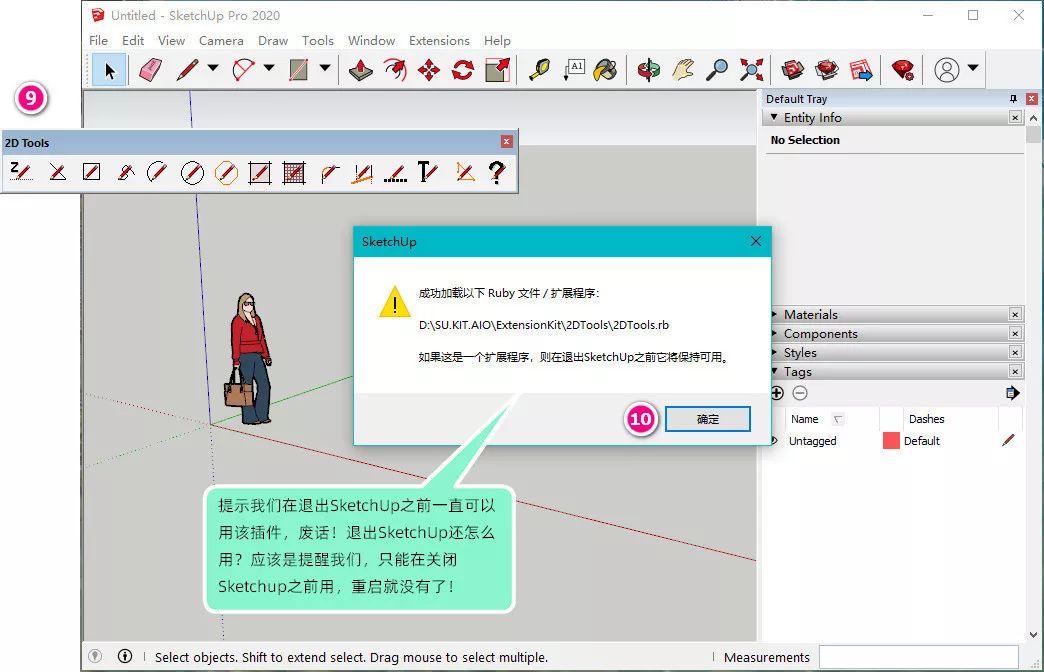Select the Scale tool

point(497,70)
